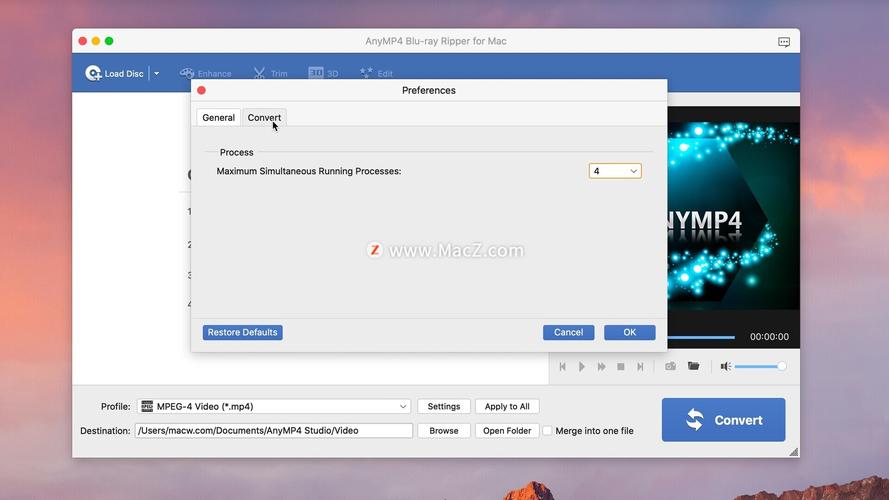The height and width of the screenshot is (500, 889).
Task: Click the Load Disc button
Action: coord(114,73)
